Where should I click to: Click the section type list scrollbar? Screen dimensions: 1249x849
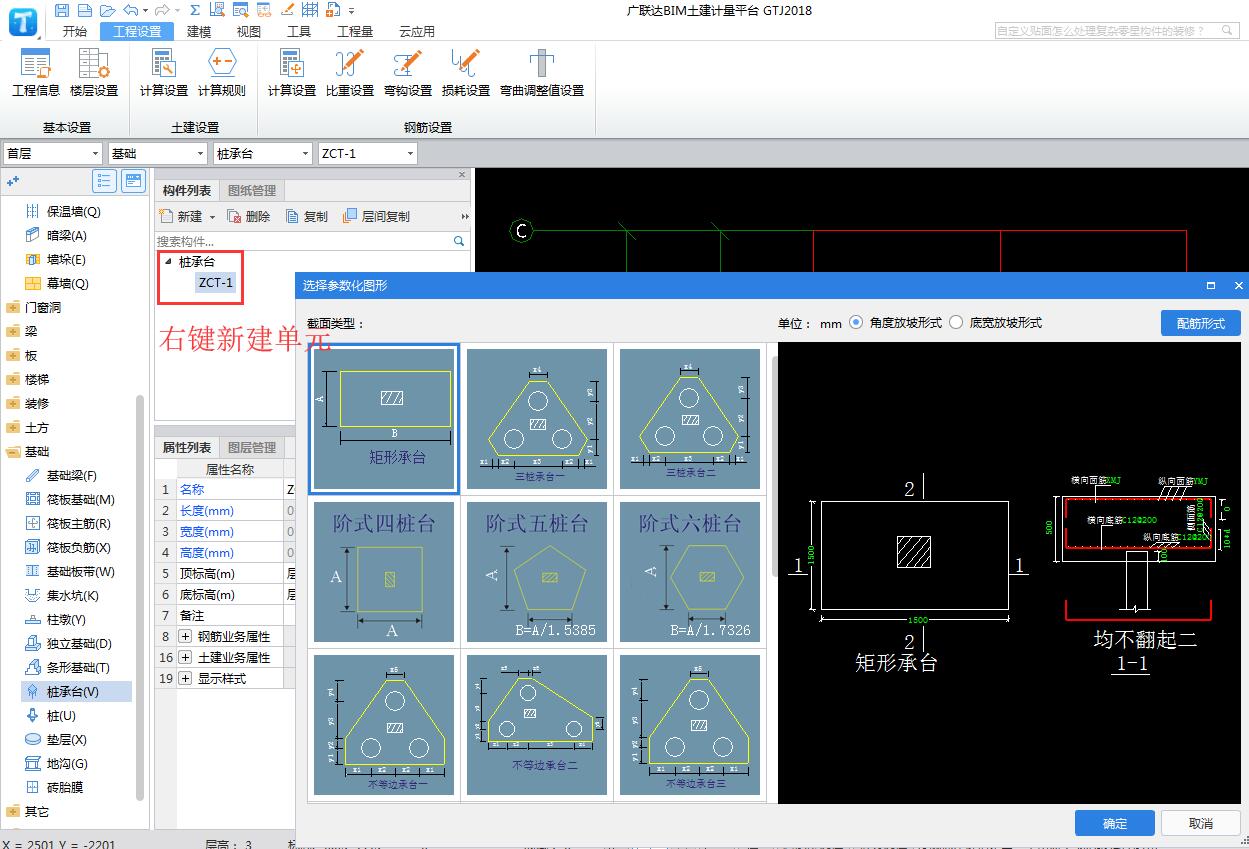click(775, 465)
